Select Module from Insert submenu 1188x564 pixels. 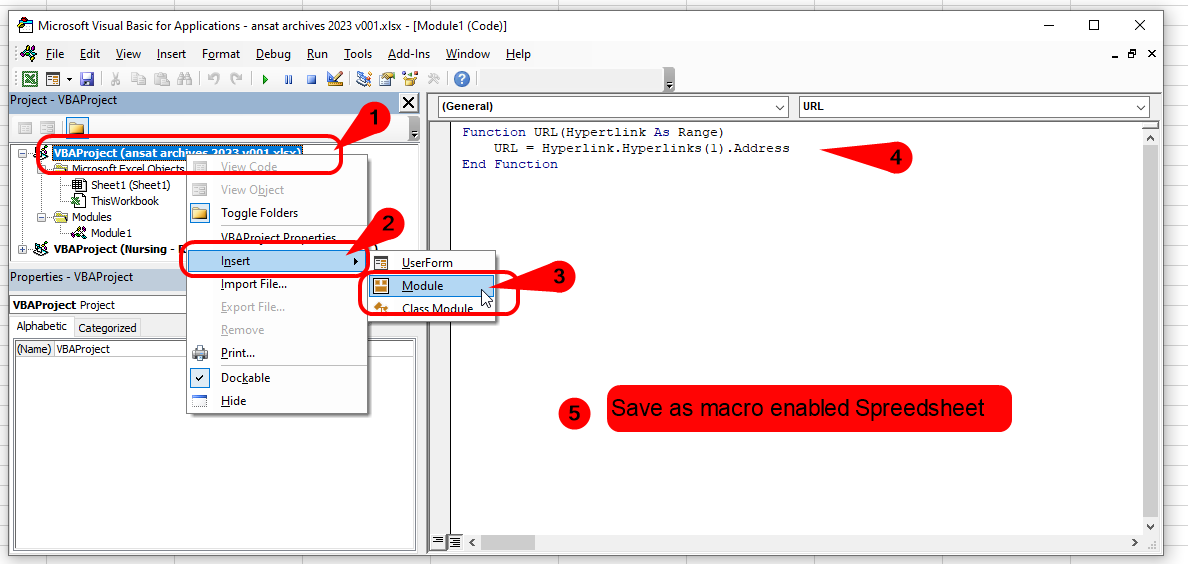click(431, 286)
